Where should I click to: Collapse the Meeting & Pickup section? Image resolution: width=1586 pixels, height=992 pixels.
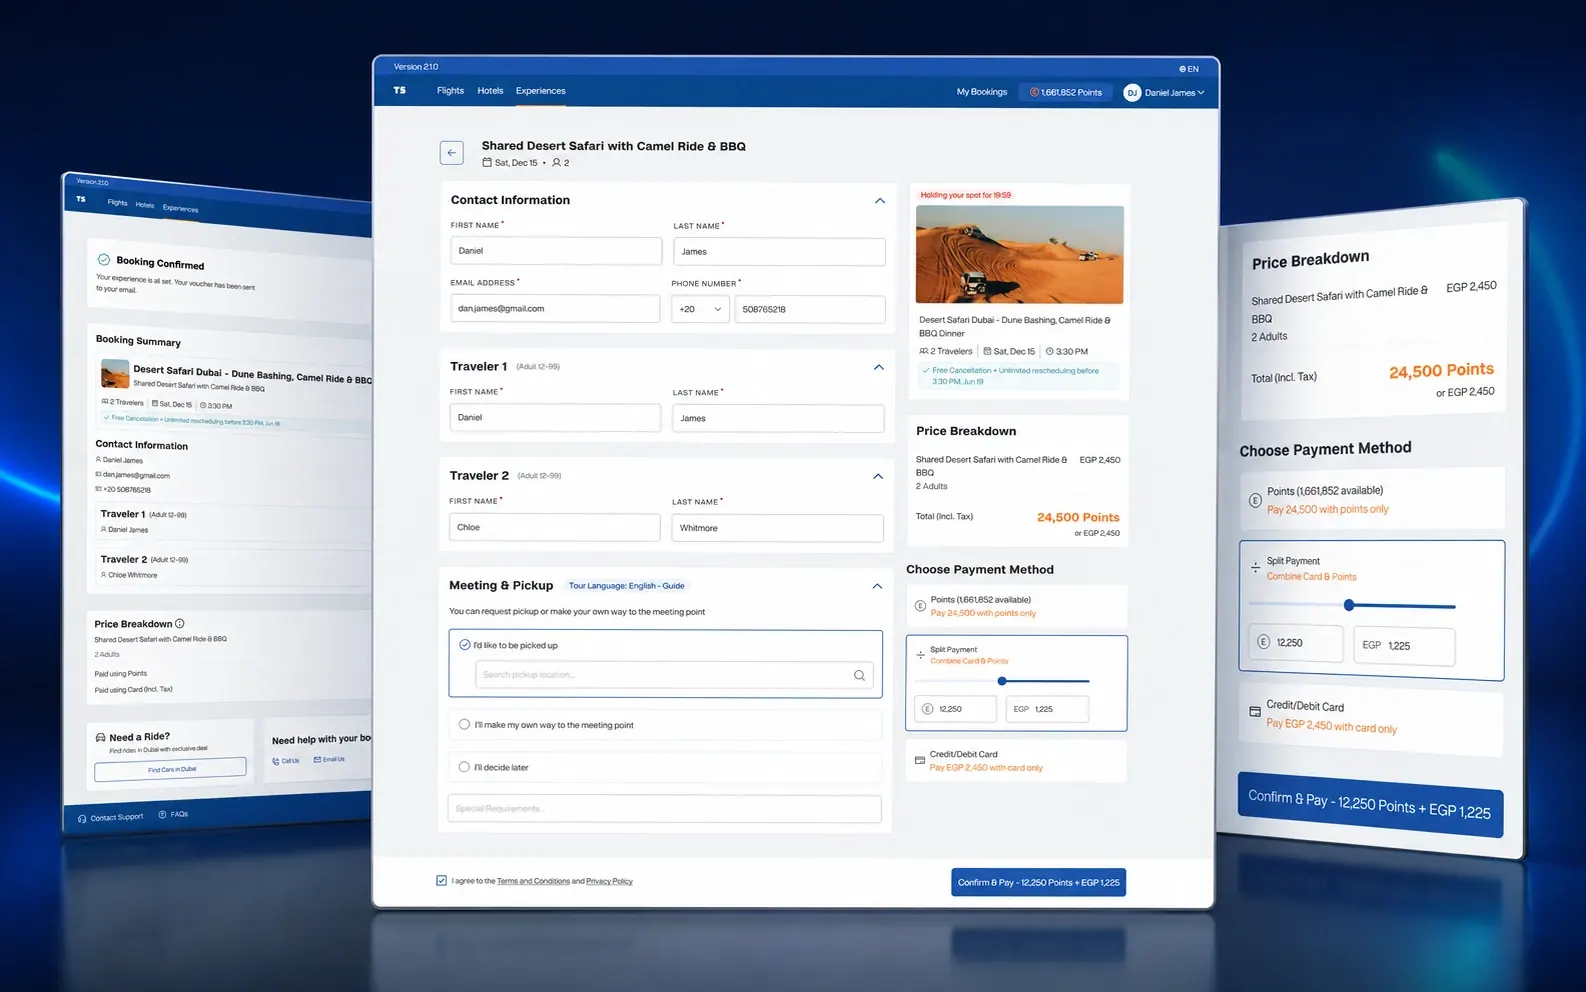click(877, 586)
